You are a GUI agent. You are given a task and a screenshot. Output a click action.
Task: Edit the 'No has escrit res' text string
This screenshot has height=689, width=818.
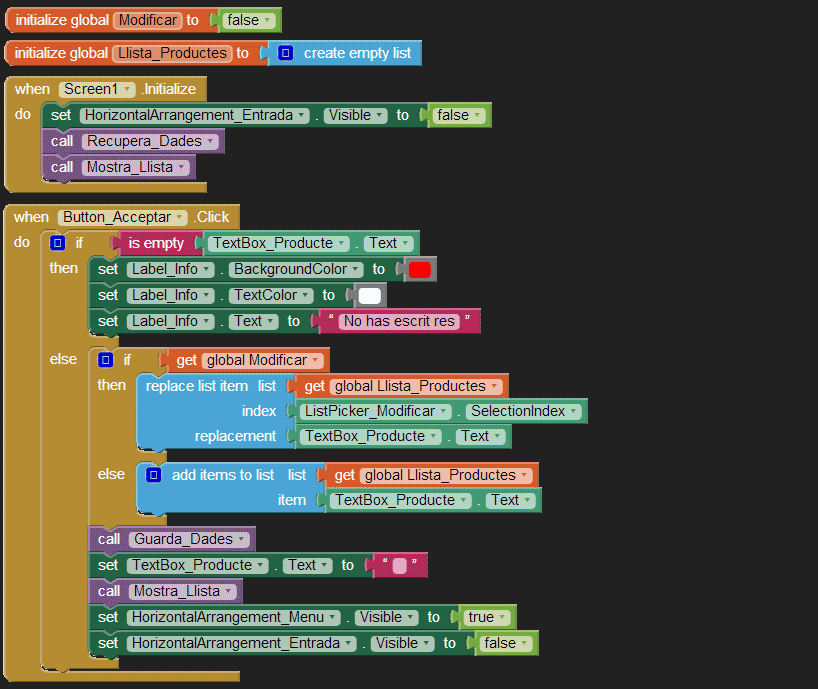pos(399,321)
